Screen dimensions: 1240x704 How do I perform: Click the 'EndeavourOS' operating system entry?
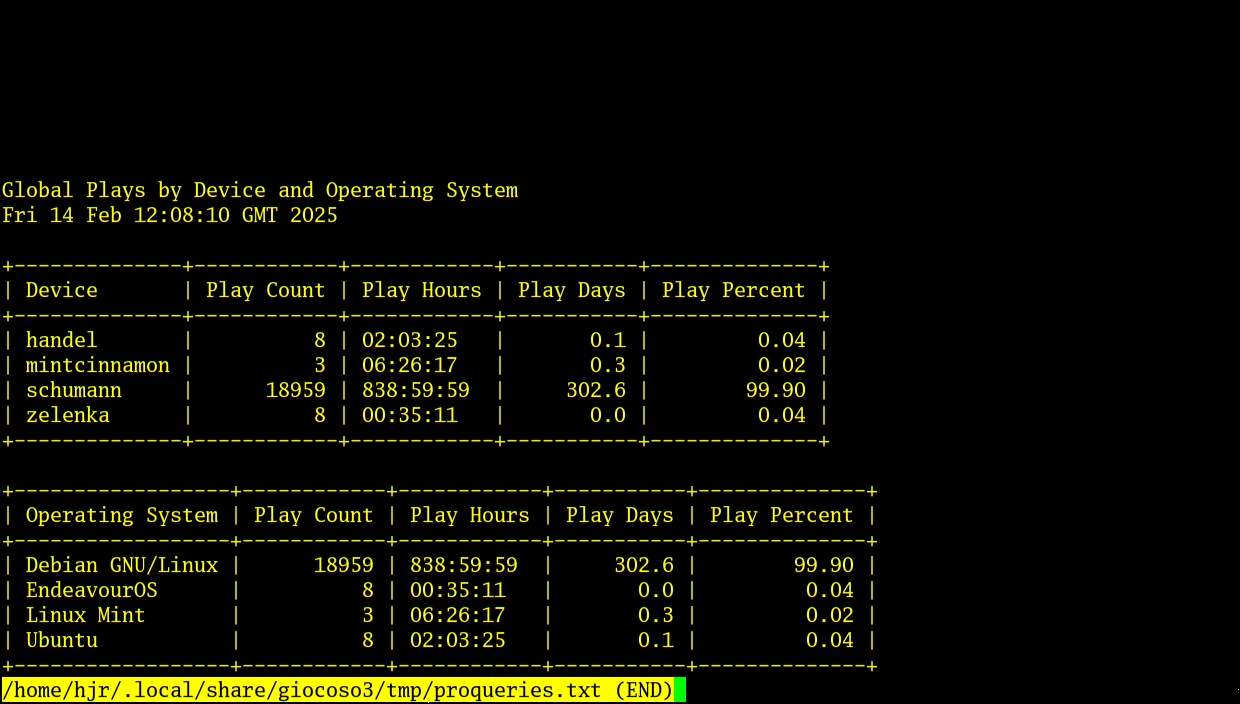point(91,590)
